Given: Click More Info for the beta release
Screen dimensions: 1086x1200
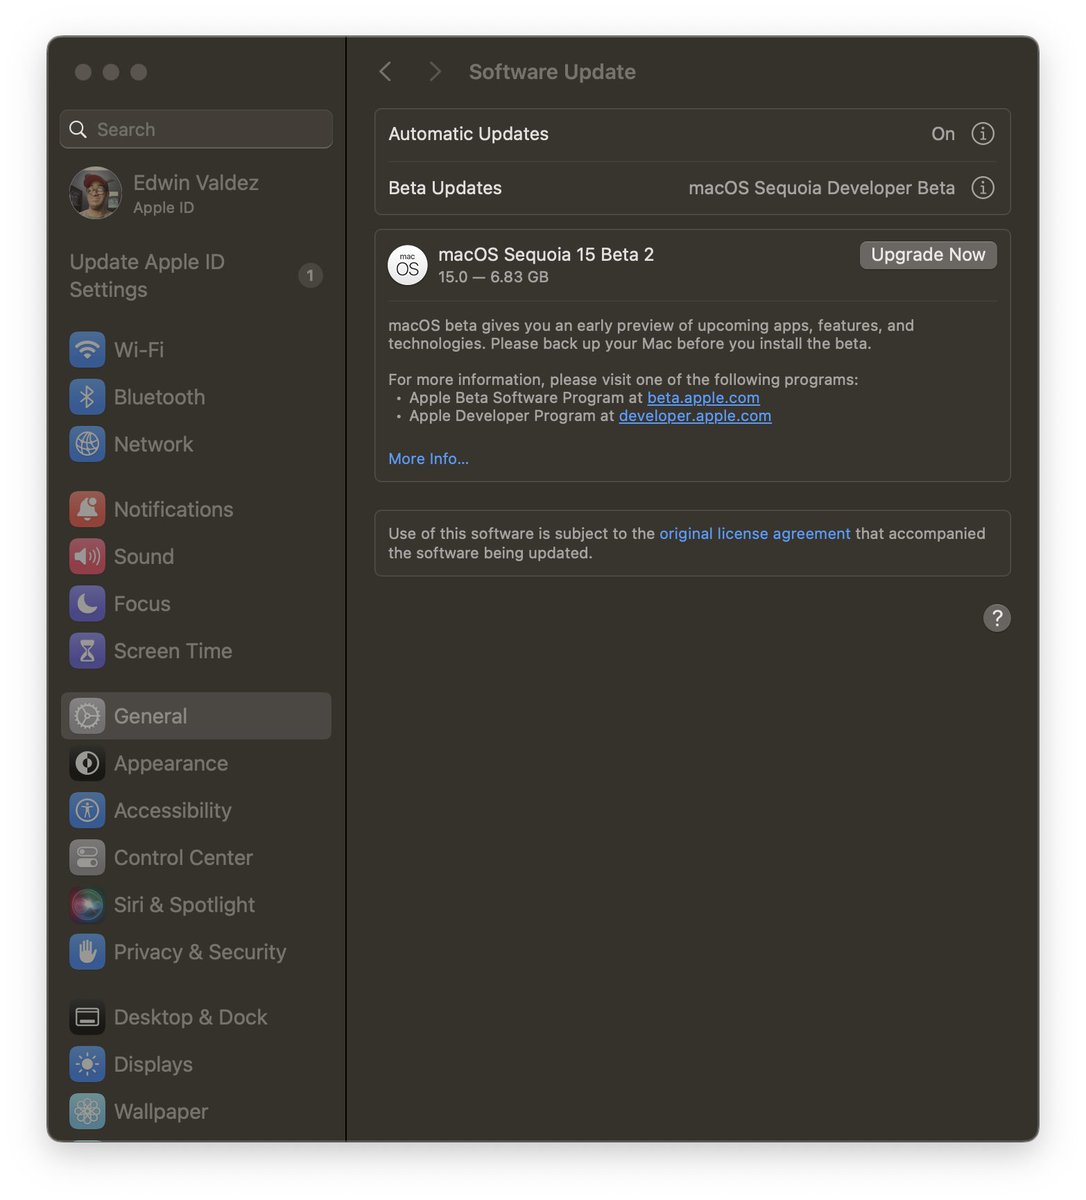Looking at the screenshot, I should (x=428, y=458).
